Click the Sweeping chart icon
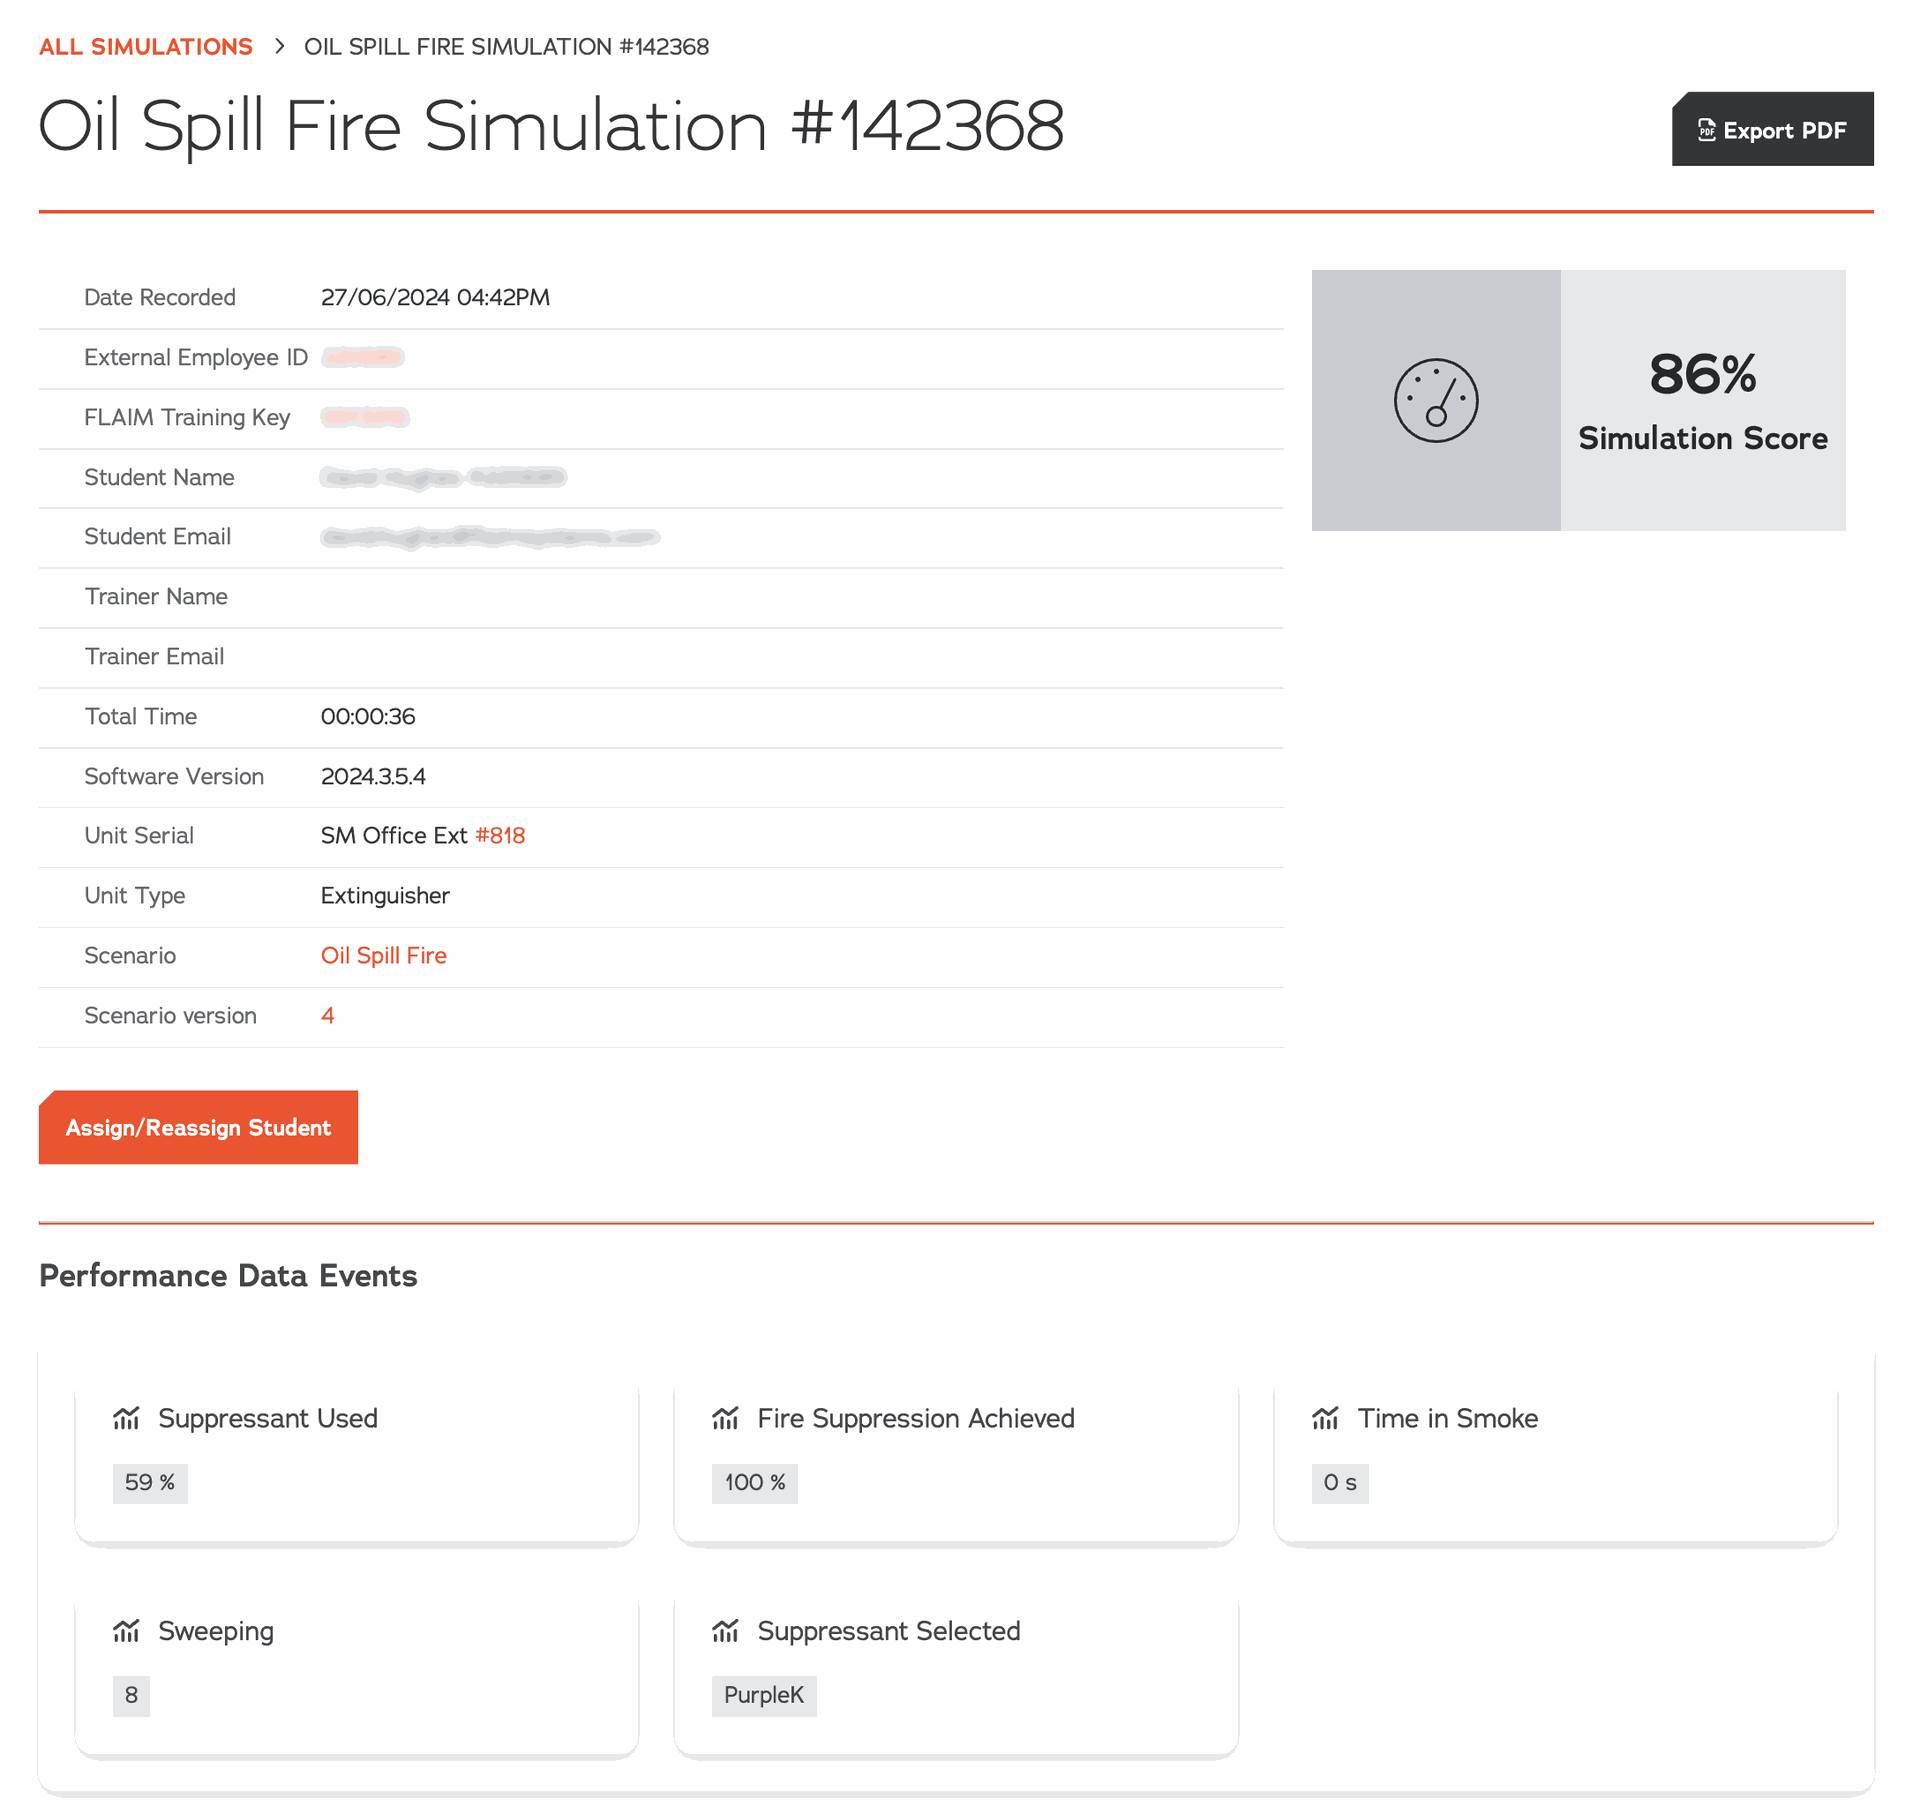Screen dimensions: 1920x1814 (x=126, y=1631)
